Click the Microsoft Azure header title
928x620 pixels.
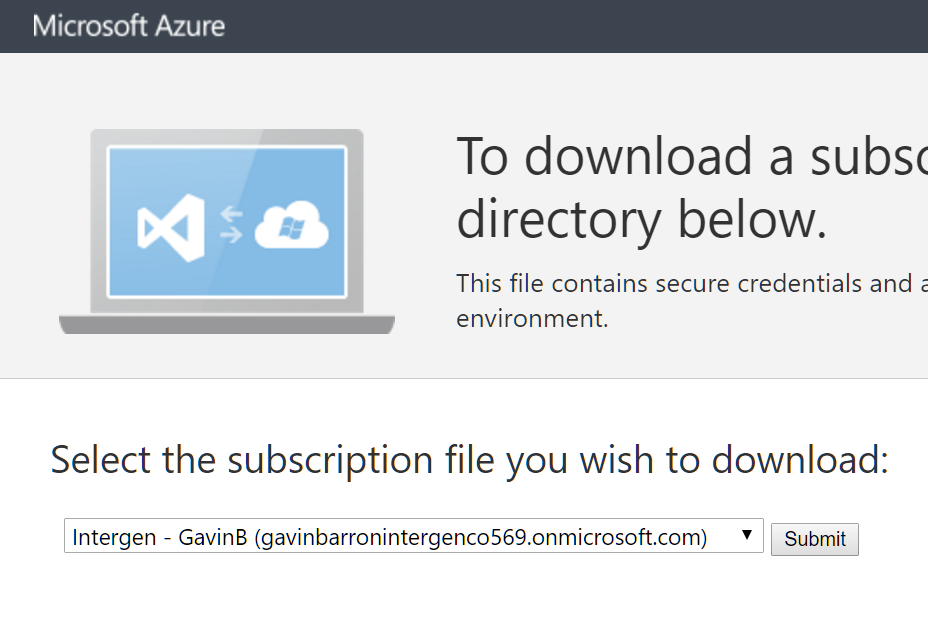[128, 25]
